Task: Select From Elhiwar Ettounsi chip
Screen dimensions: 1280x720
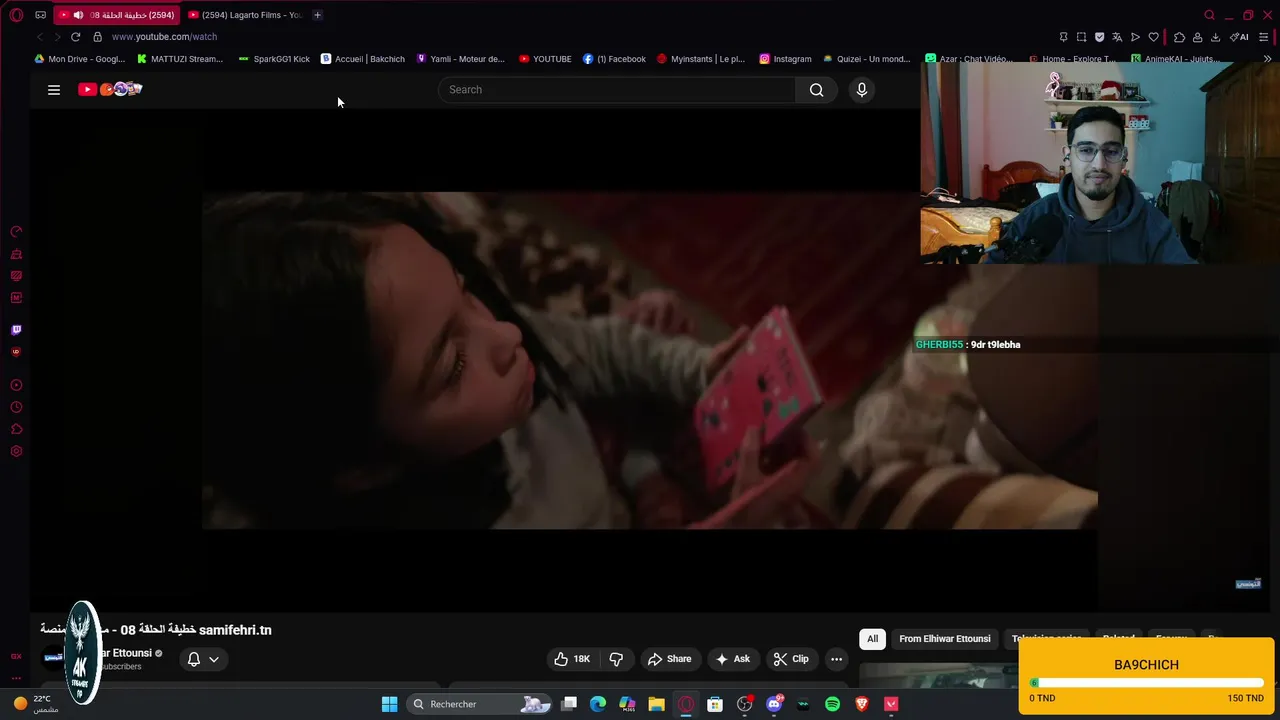Action: point(945,639)
